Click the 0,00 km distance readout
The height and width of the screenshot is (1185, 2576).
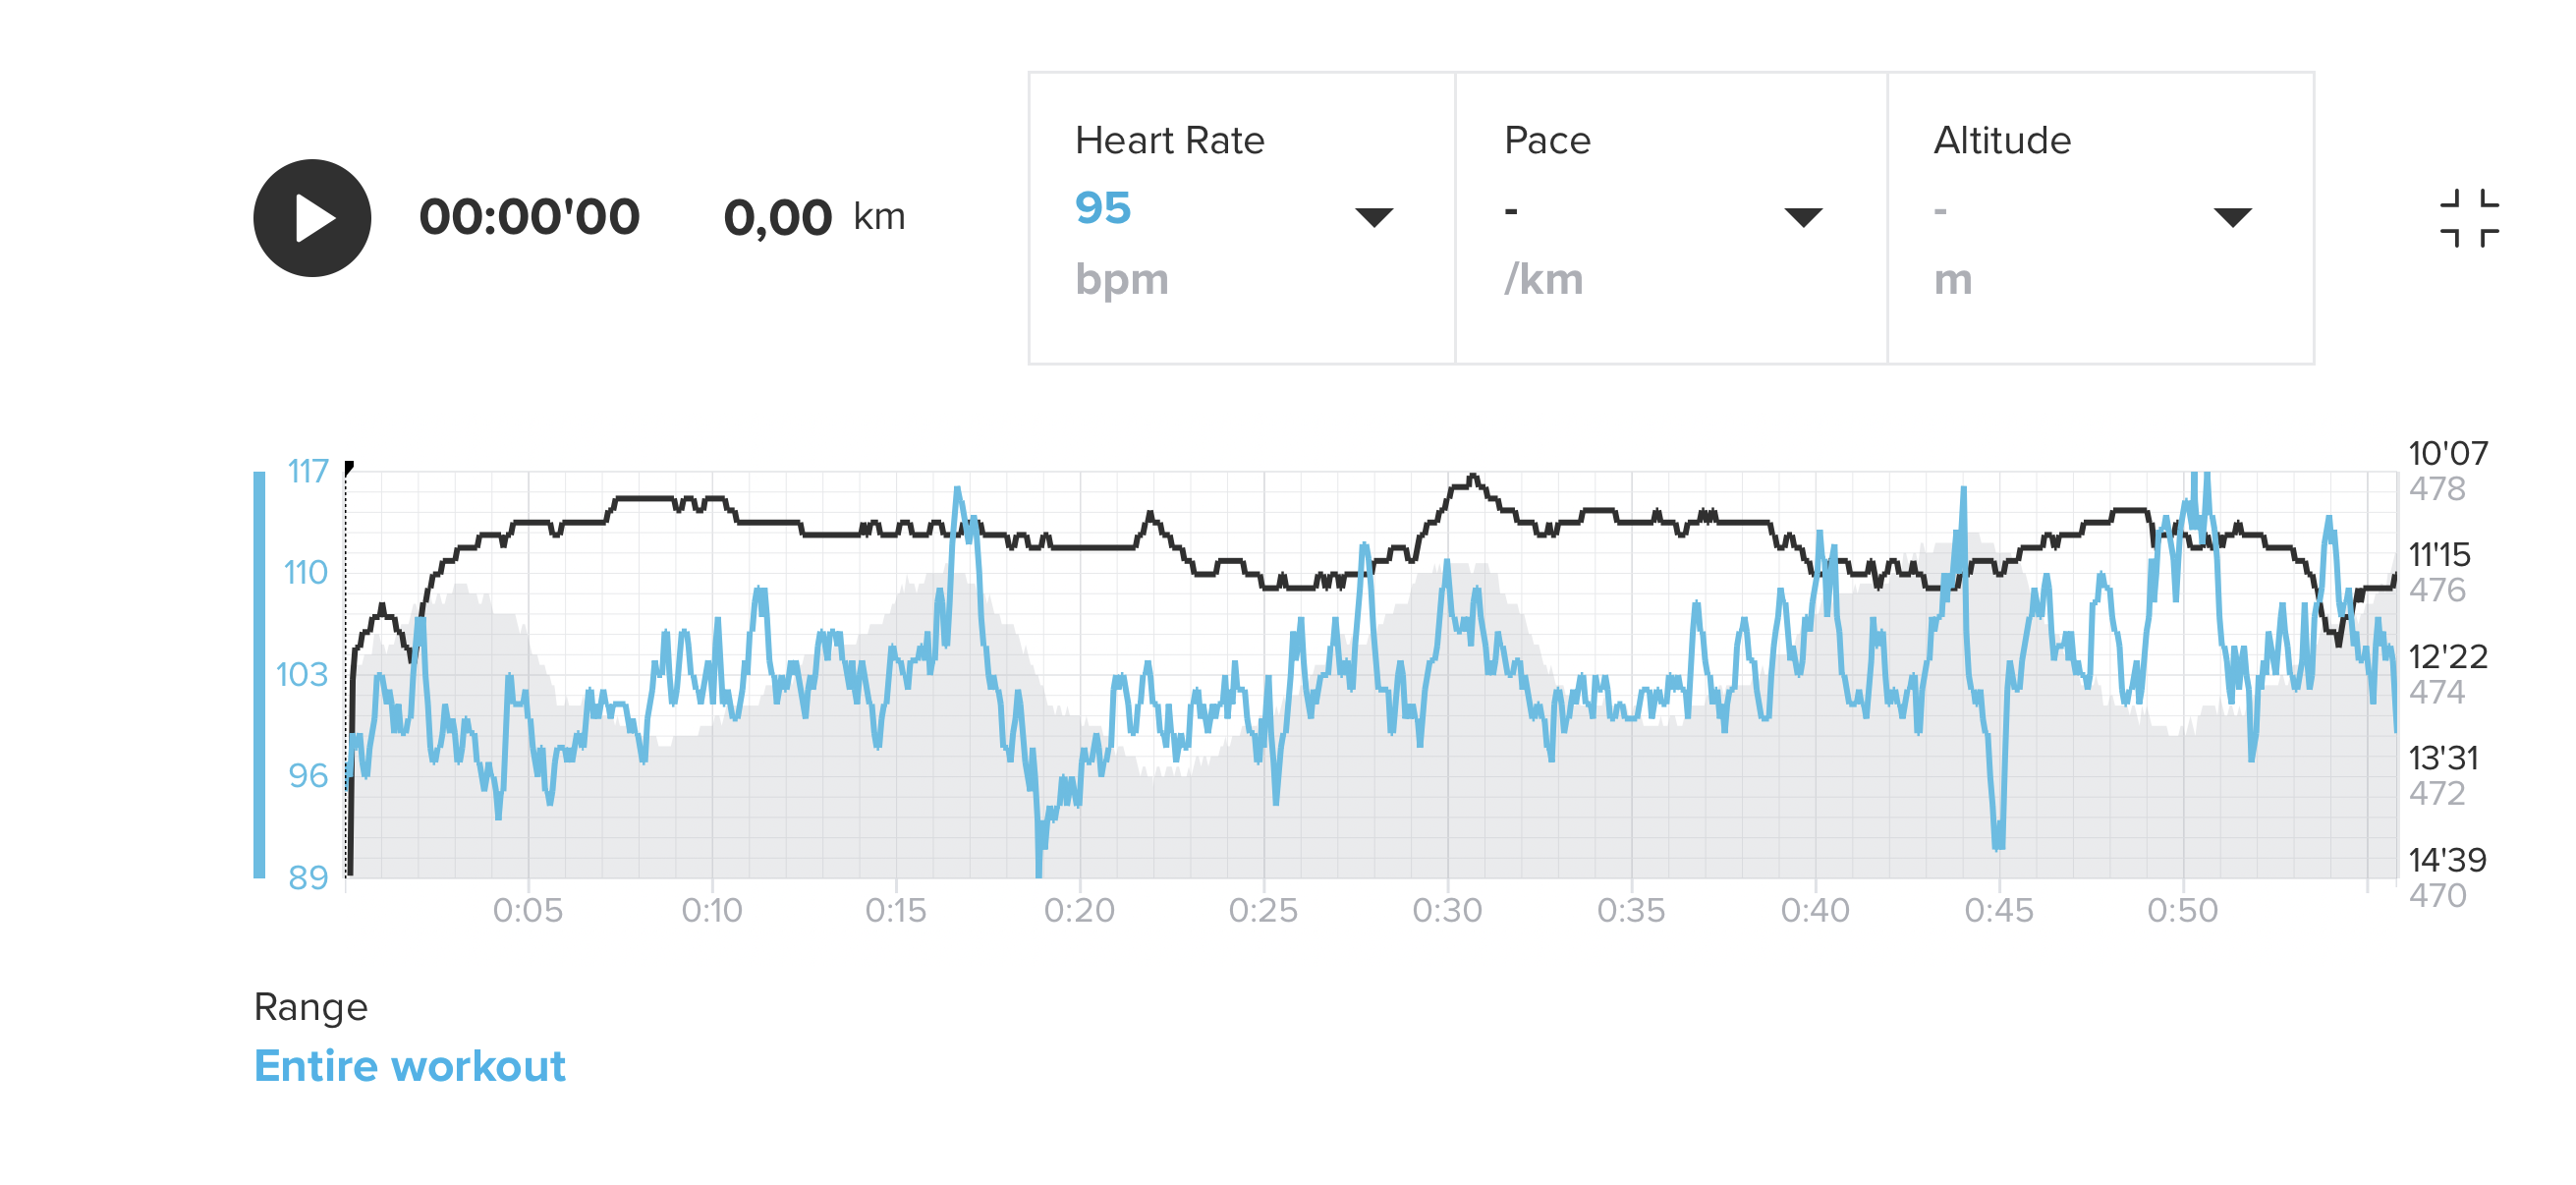tap(813, 217)
